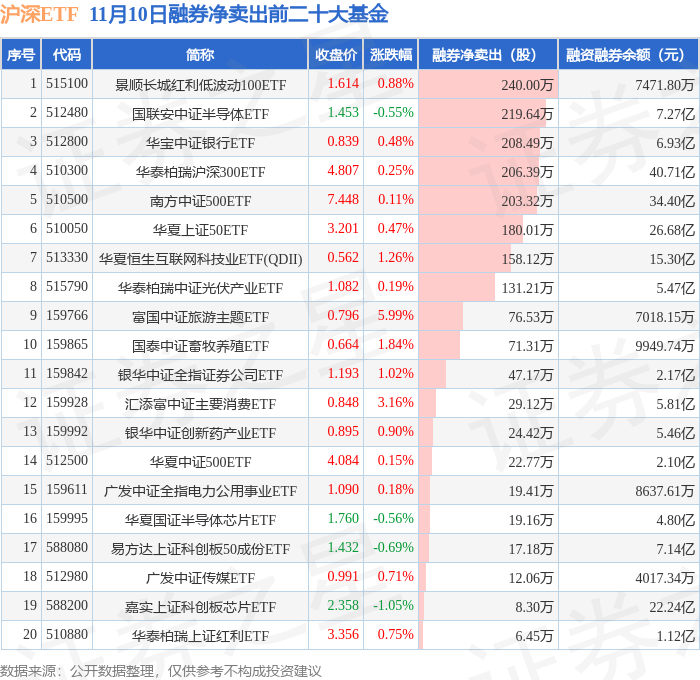Select fund code 515100
This screenshot has width=700, height=680.
[x=67, y=83]
